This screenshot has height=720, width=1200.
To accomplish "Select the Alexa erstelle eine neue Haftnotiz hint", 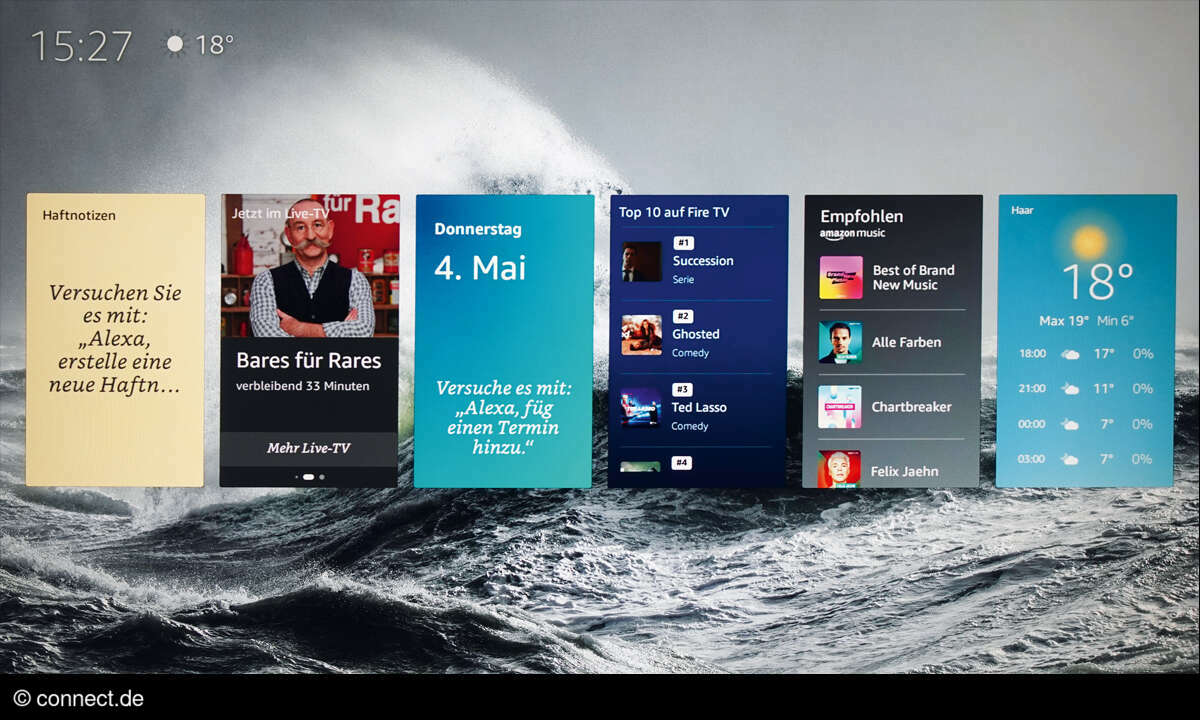I will (115, 339).
